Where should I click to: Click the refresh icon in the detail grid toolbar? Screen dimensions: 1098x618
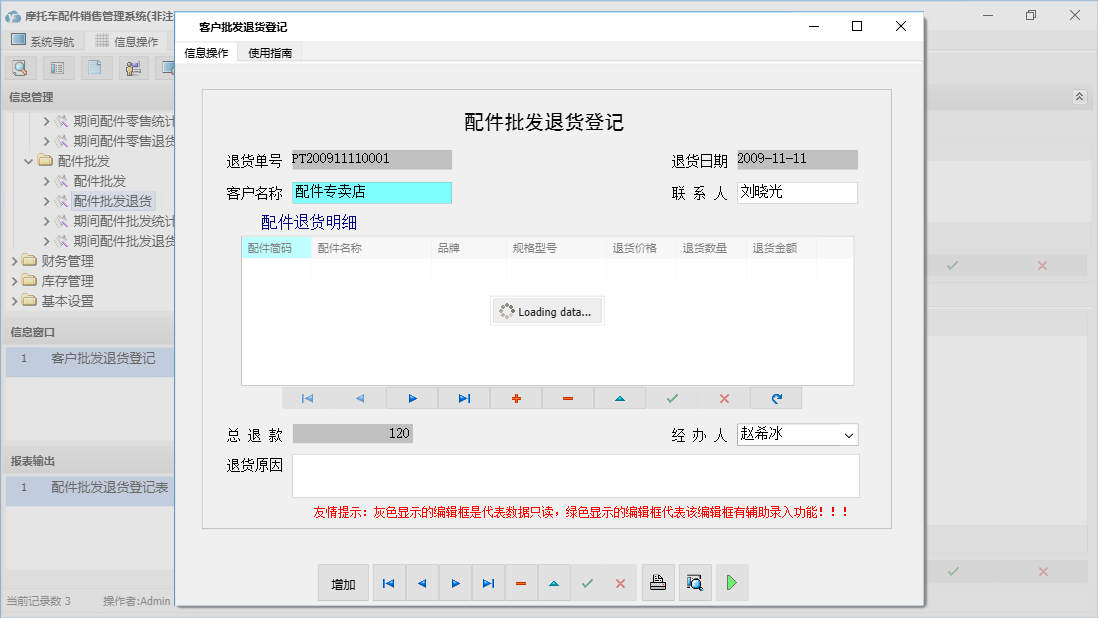coord(776,398)
